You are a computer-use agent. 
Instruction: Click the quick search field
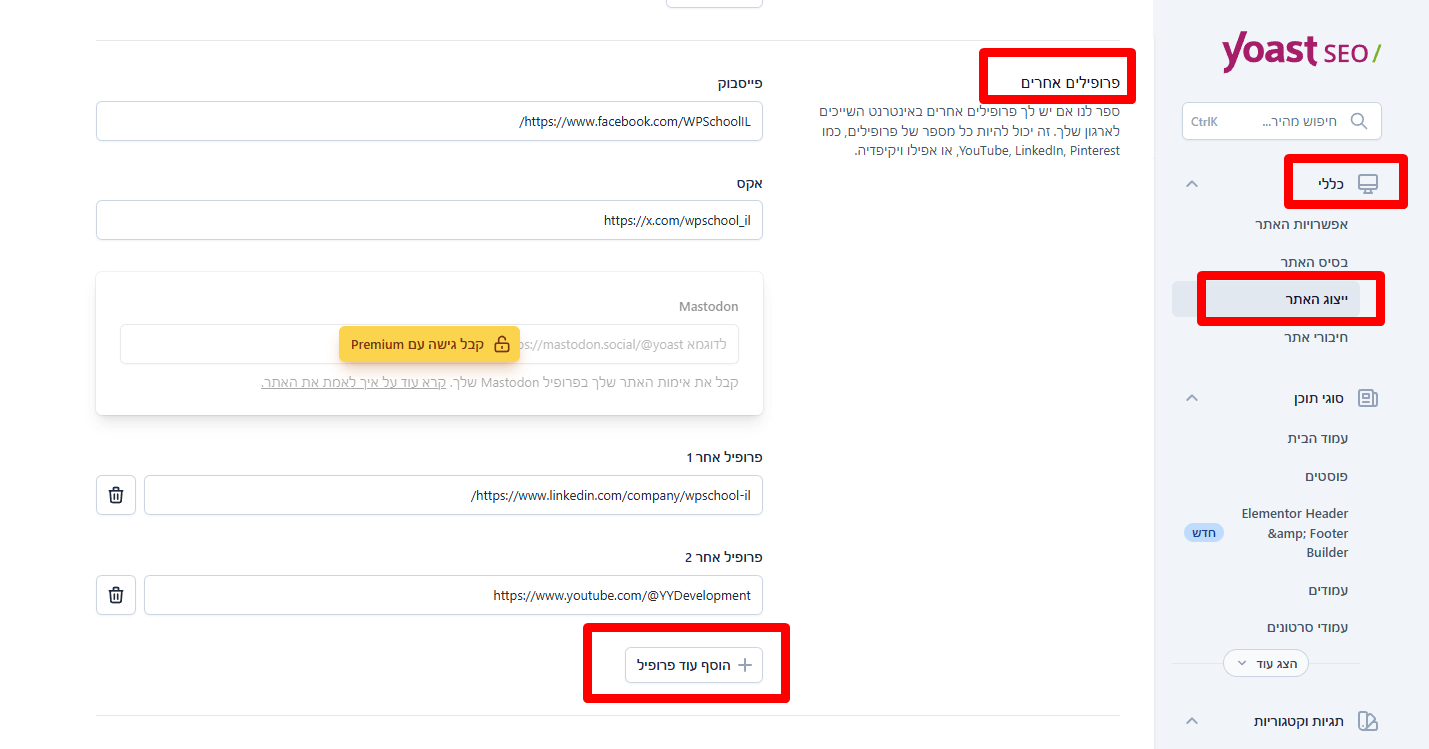[x=1282, y=121]
